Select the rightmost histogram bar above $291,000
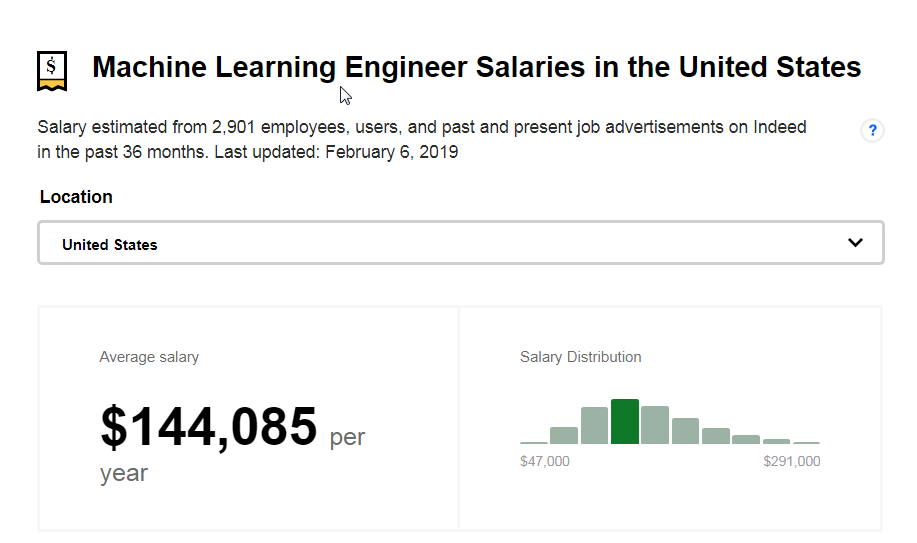 pyautogui.click(x=807, y=442)
